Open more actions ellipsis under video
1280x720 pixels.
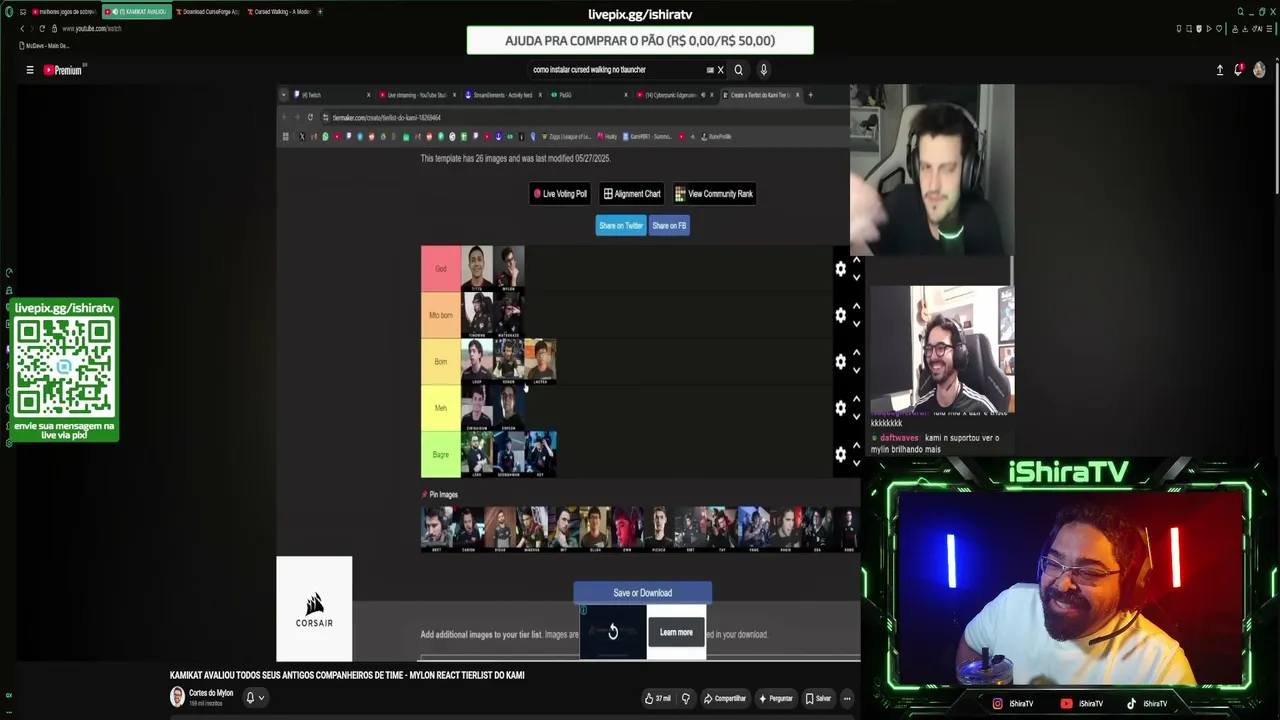point(847,698)
